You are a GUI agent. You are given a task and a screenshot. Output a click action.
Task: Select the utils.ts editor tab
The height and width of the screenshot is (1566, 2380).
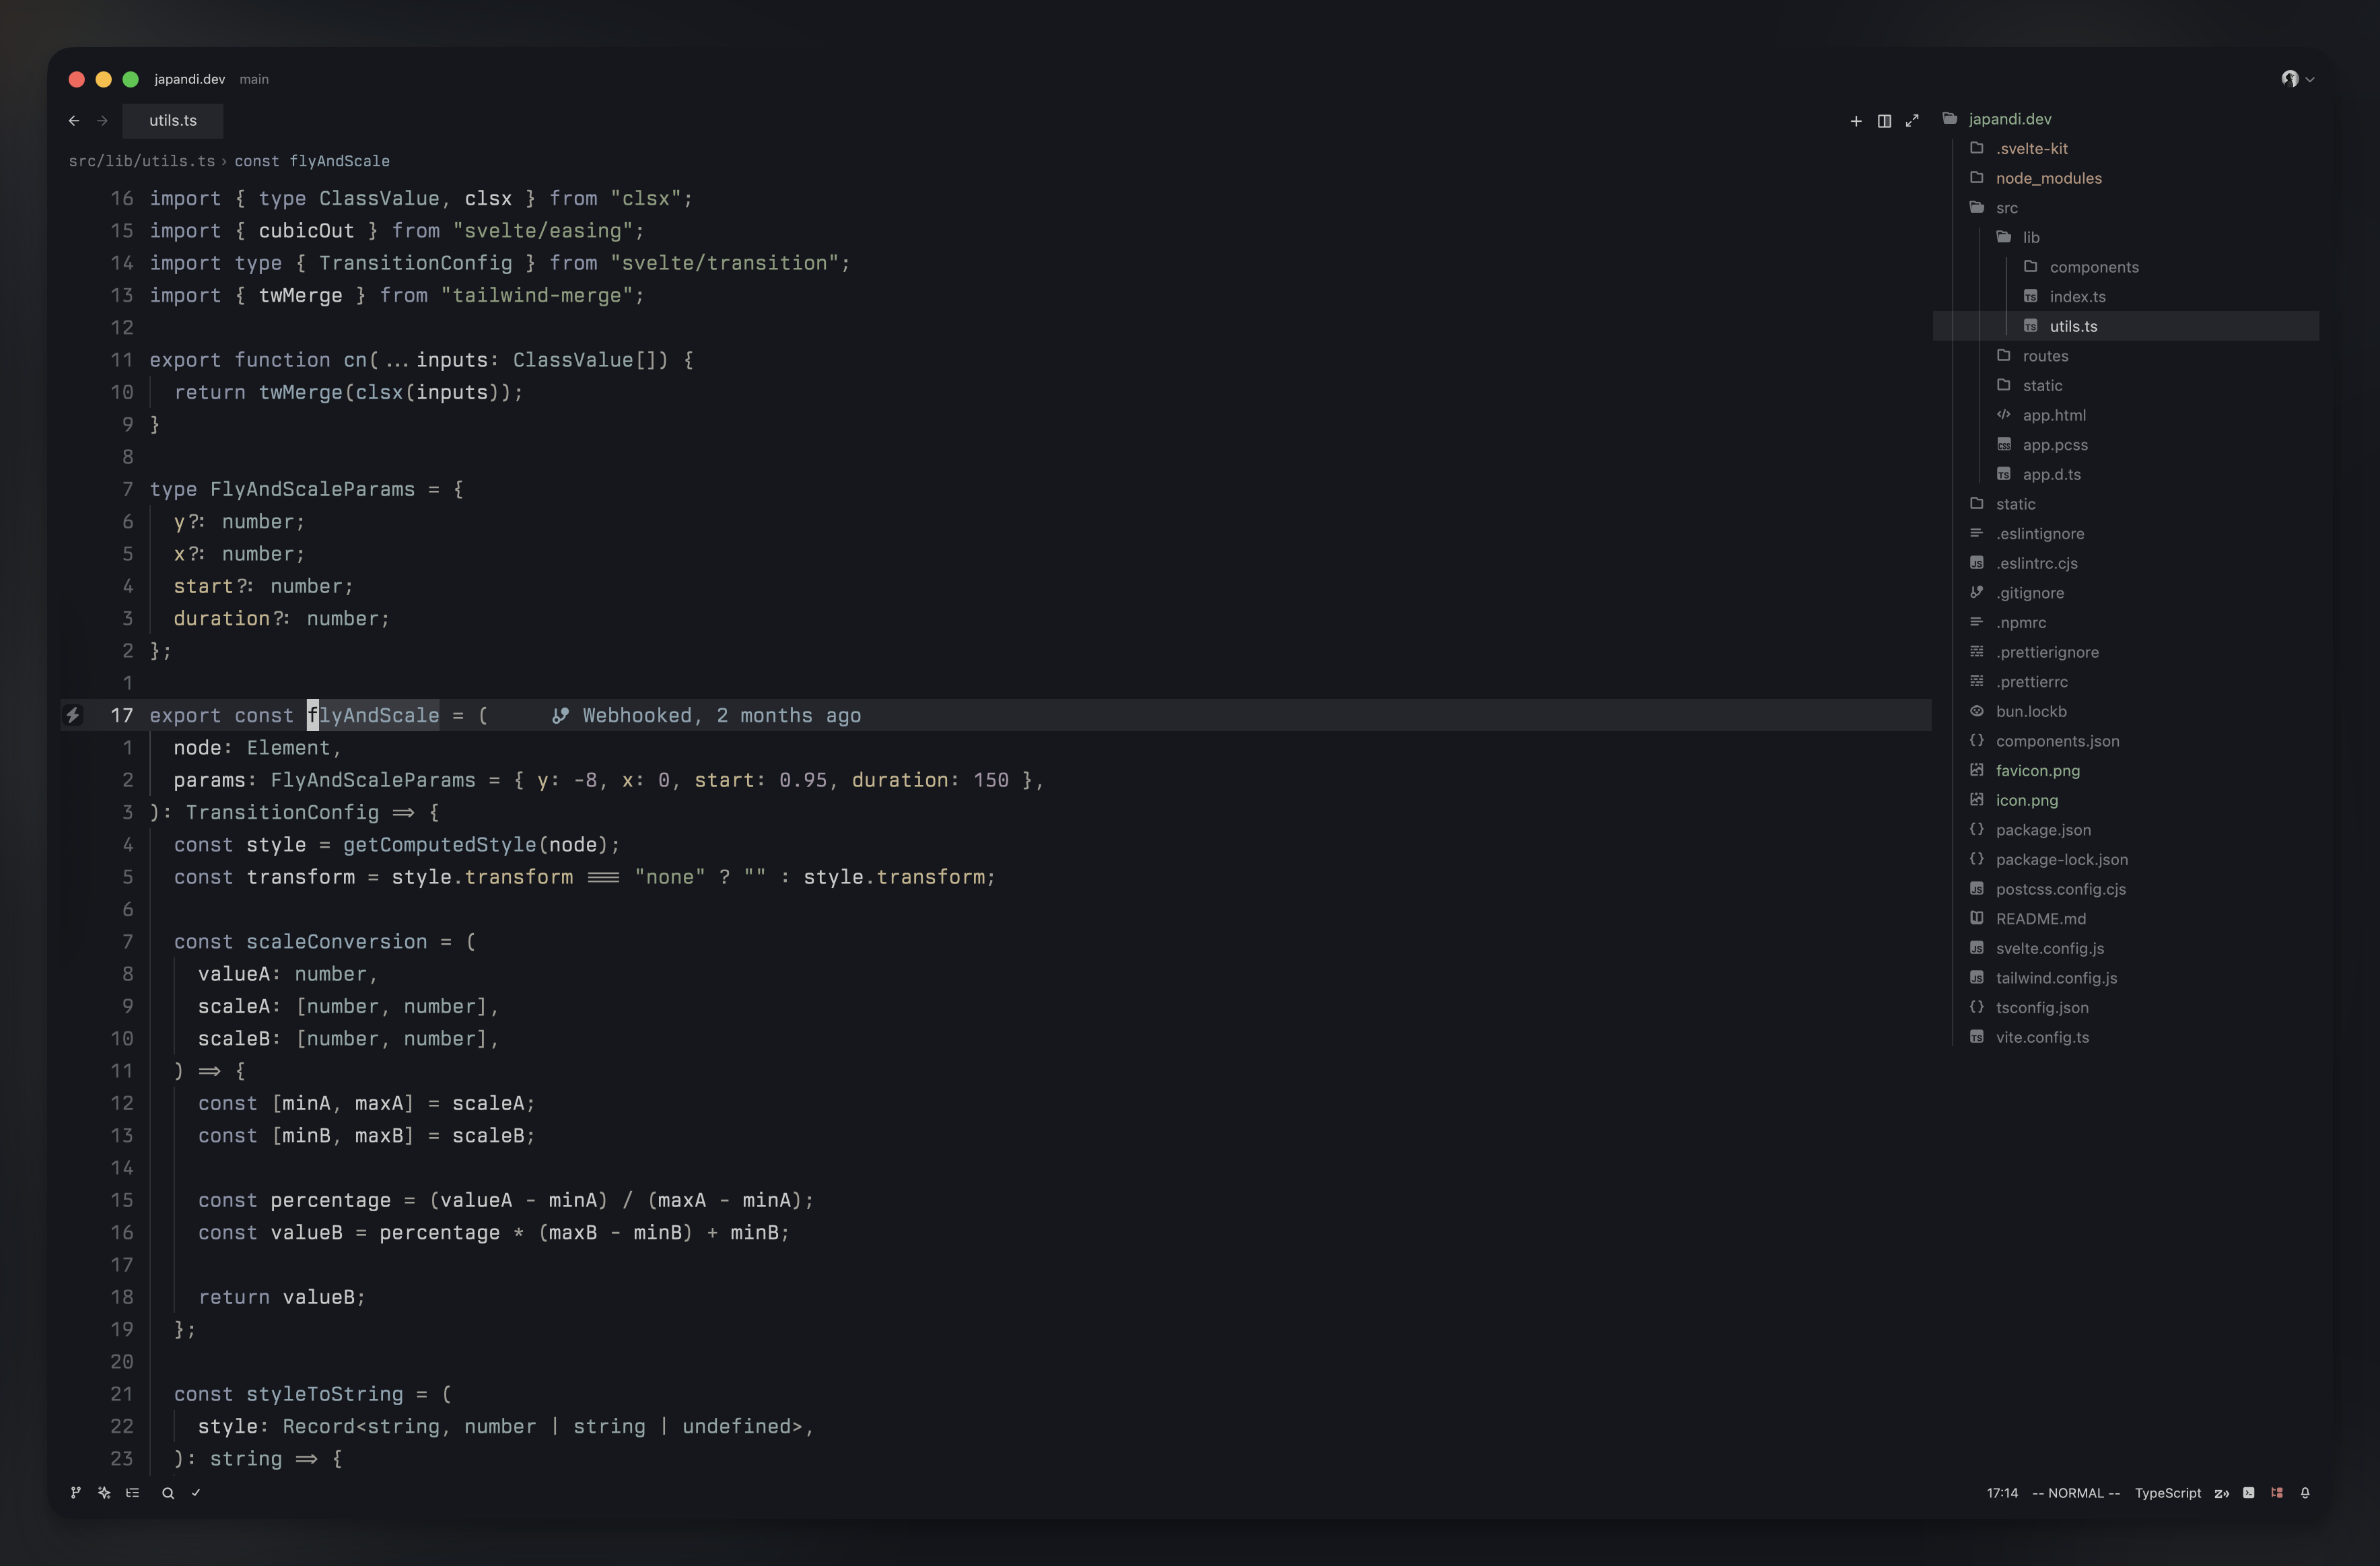click(x=173, y=121)
